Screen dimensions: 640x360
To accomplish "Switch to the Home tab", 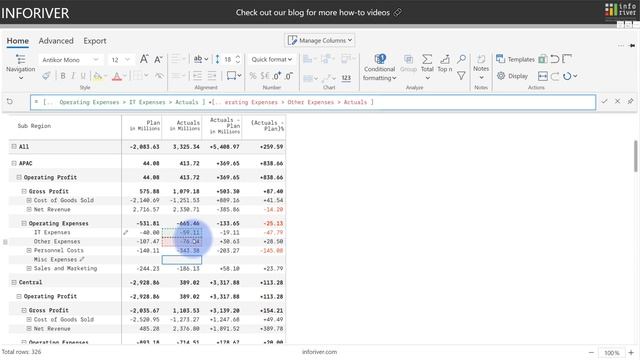I will [18, 41].
